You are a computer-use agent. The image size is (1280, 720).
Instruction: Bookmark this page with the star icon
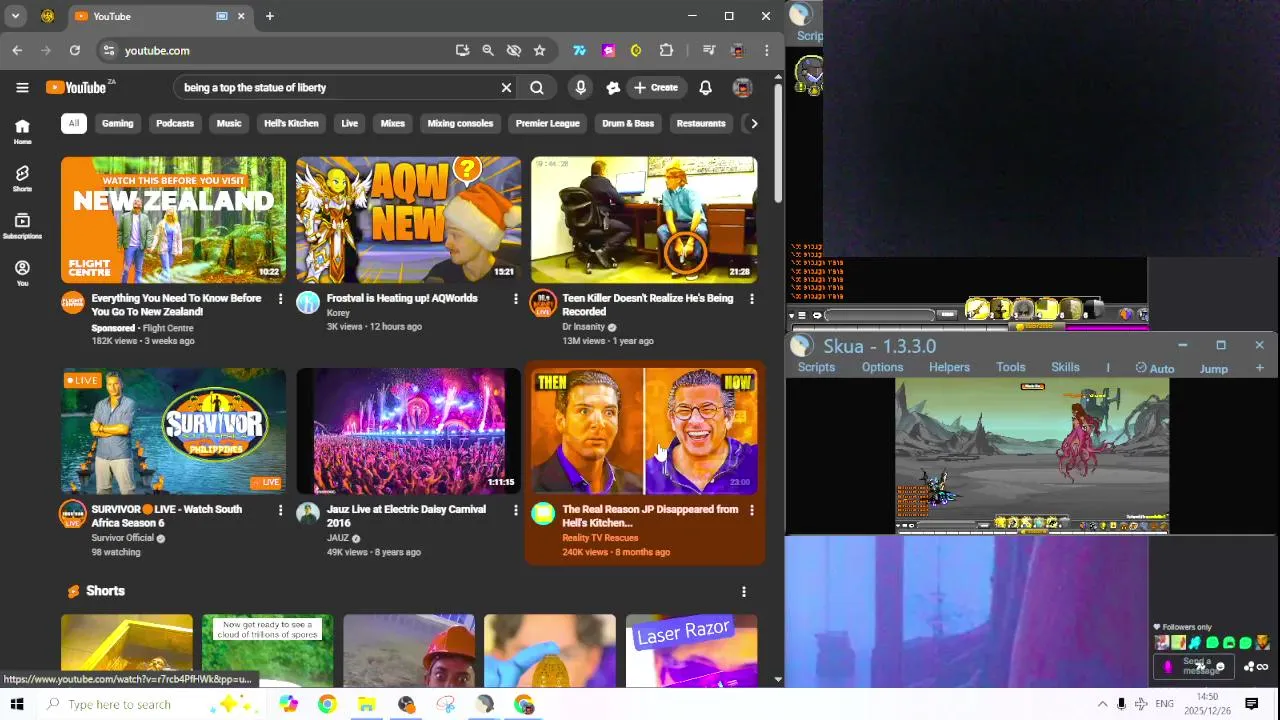click(539, 50)
